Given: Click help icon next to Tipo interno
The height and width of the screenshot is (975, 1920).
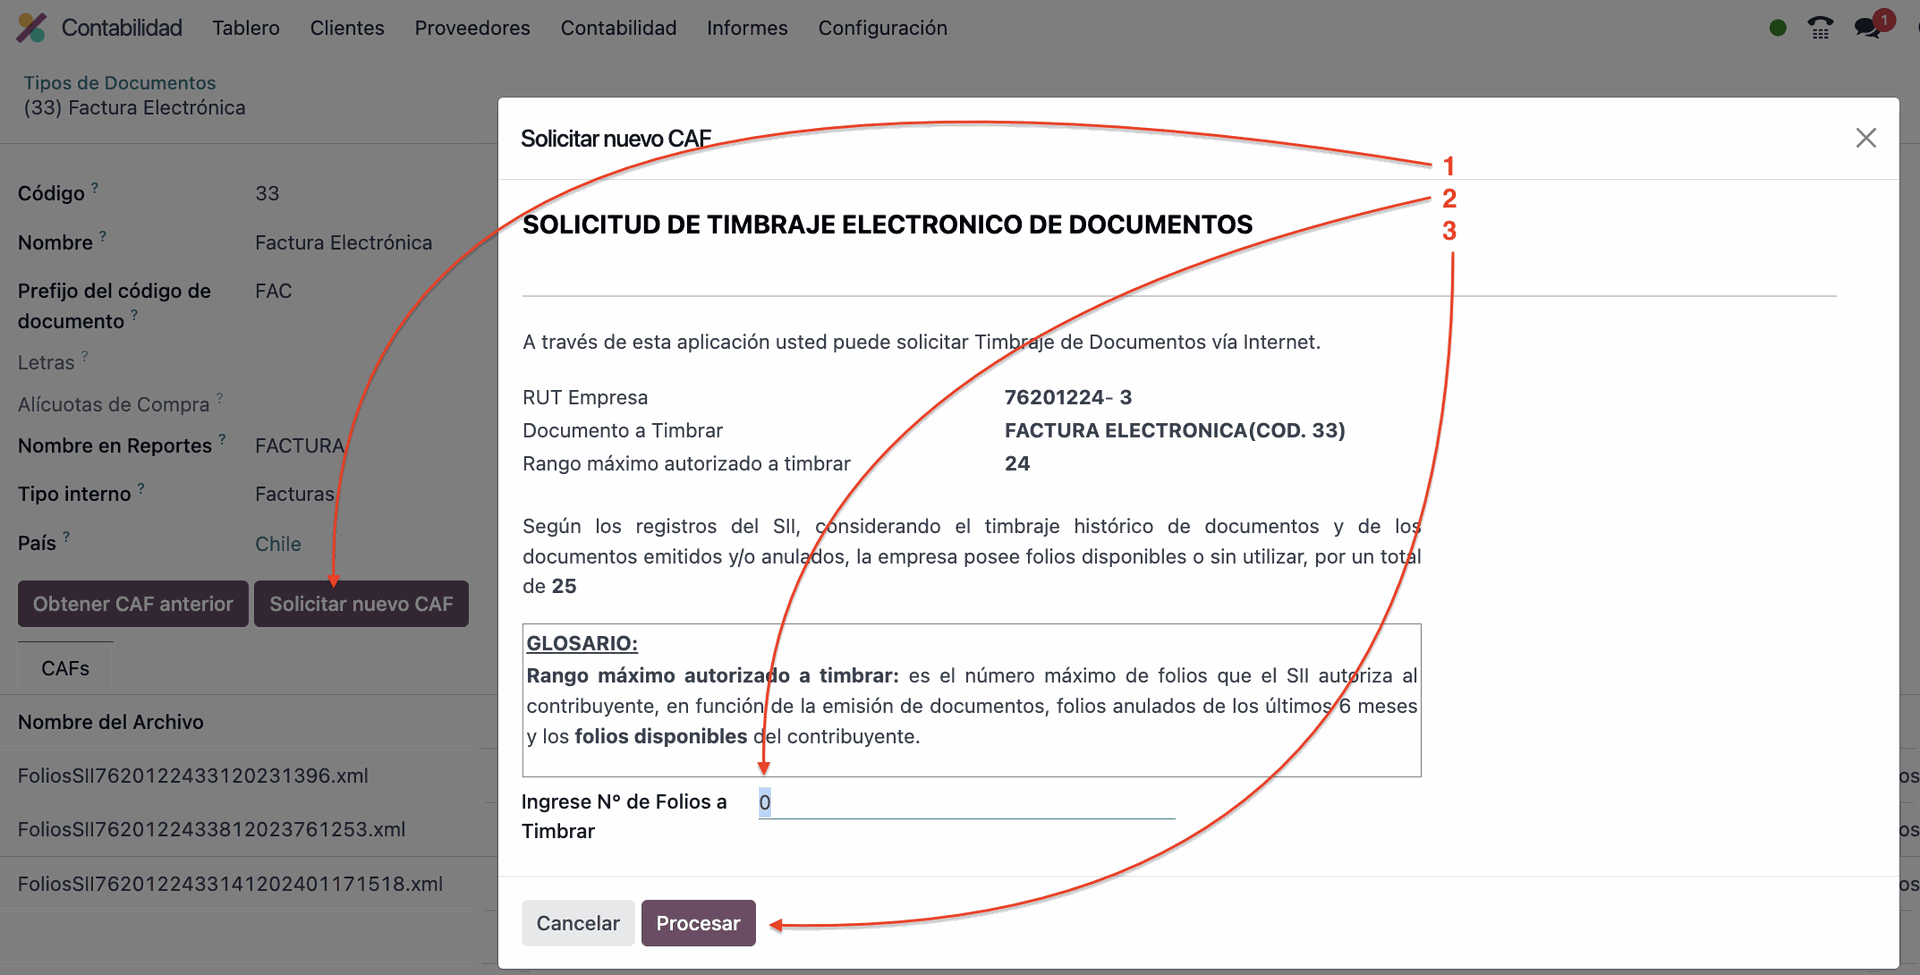Looking at the screenshot, I should click(141, 487).
